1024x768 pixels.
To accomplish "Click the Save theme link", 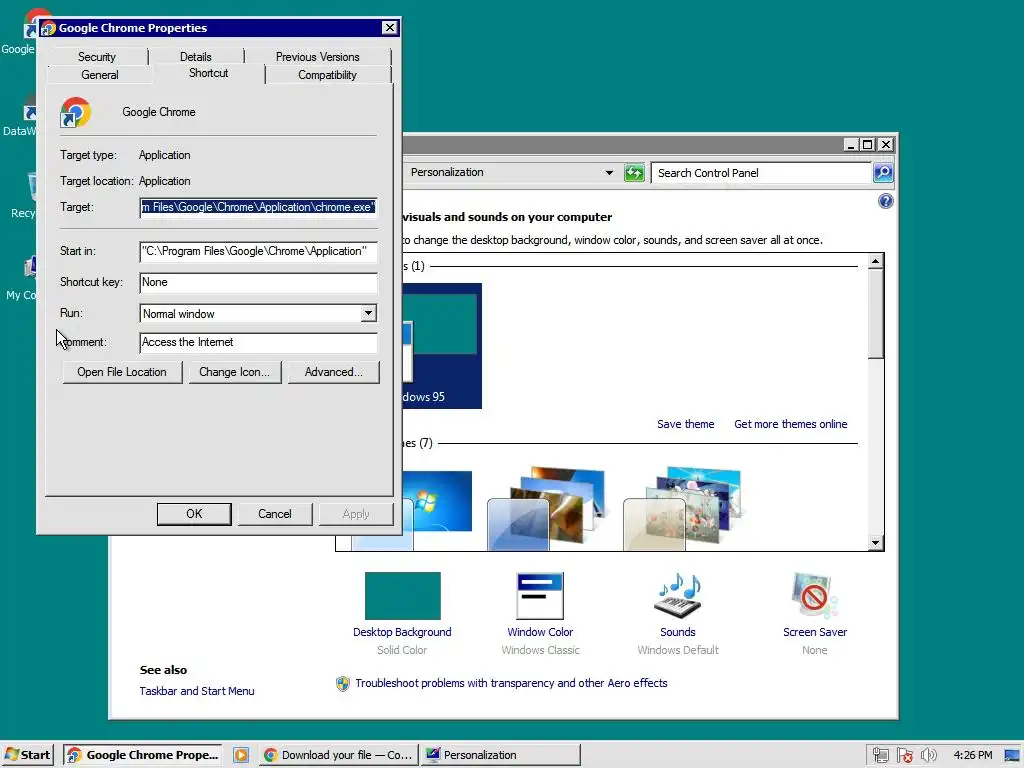I will coord(685,424).
